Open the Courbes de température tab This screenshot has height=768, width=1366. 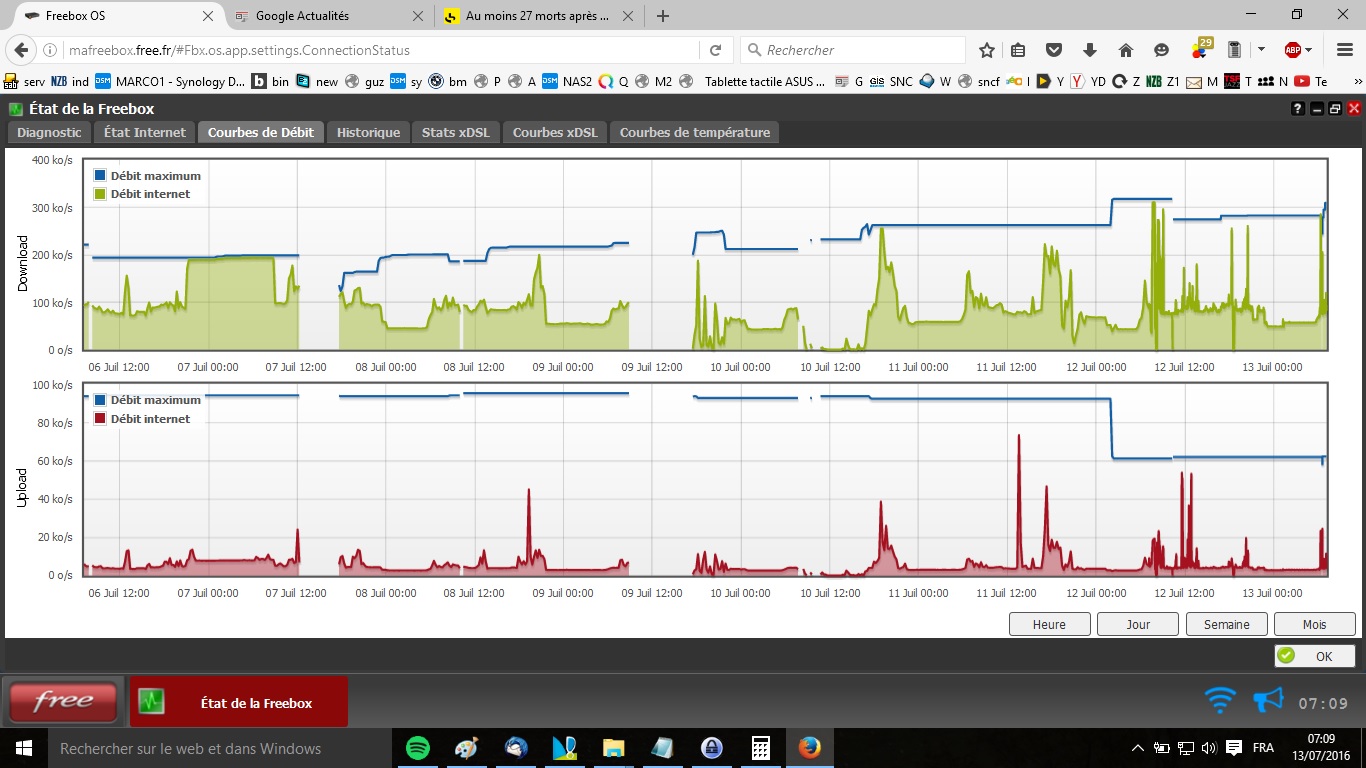(695, 132)
